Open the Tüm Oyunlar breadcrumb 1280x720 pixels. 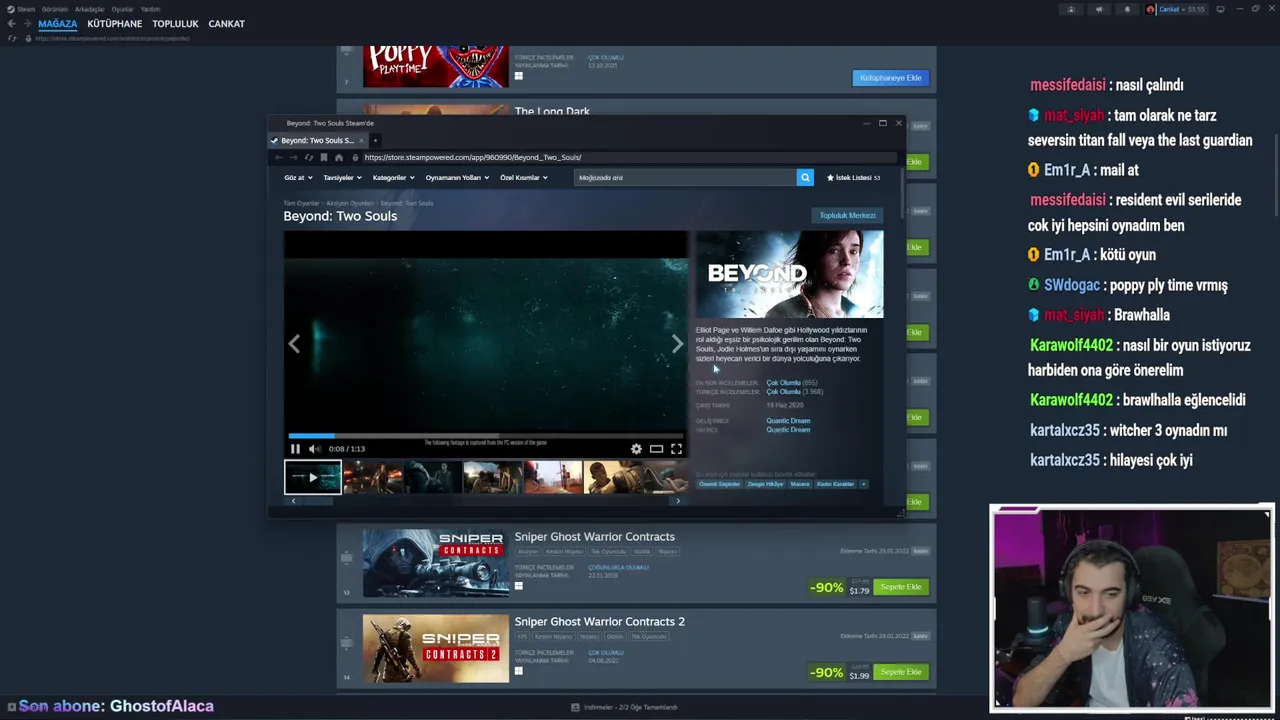(301, 203)
